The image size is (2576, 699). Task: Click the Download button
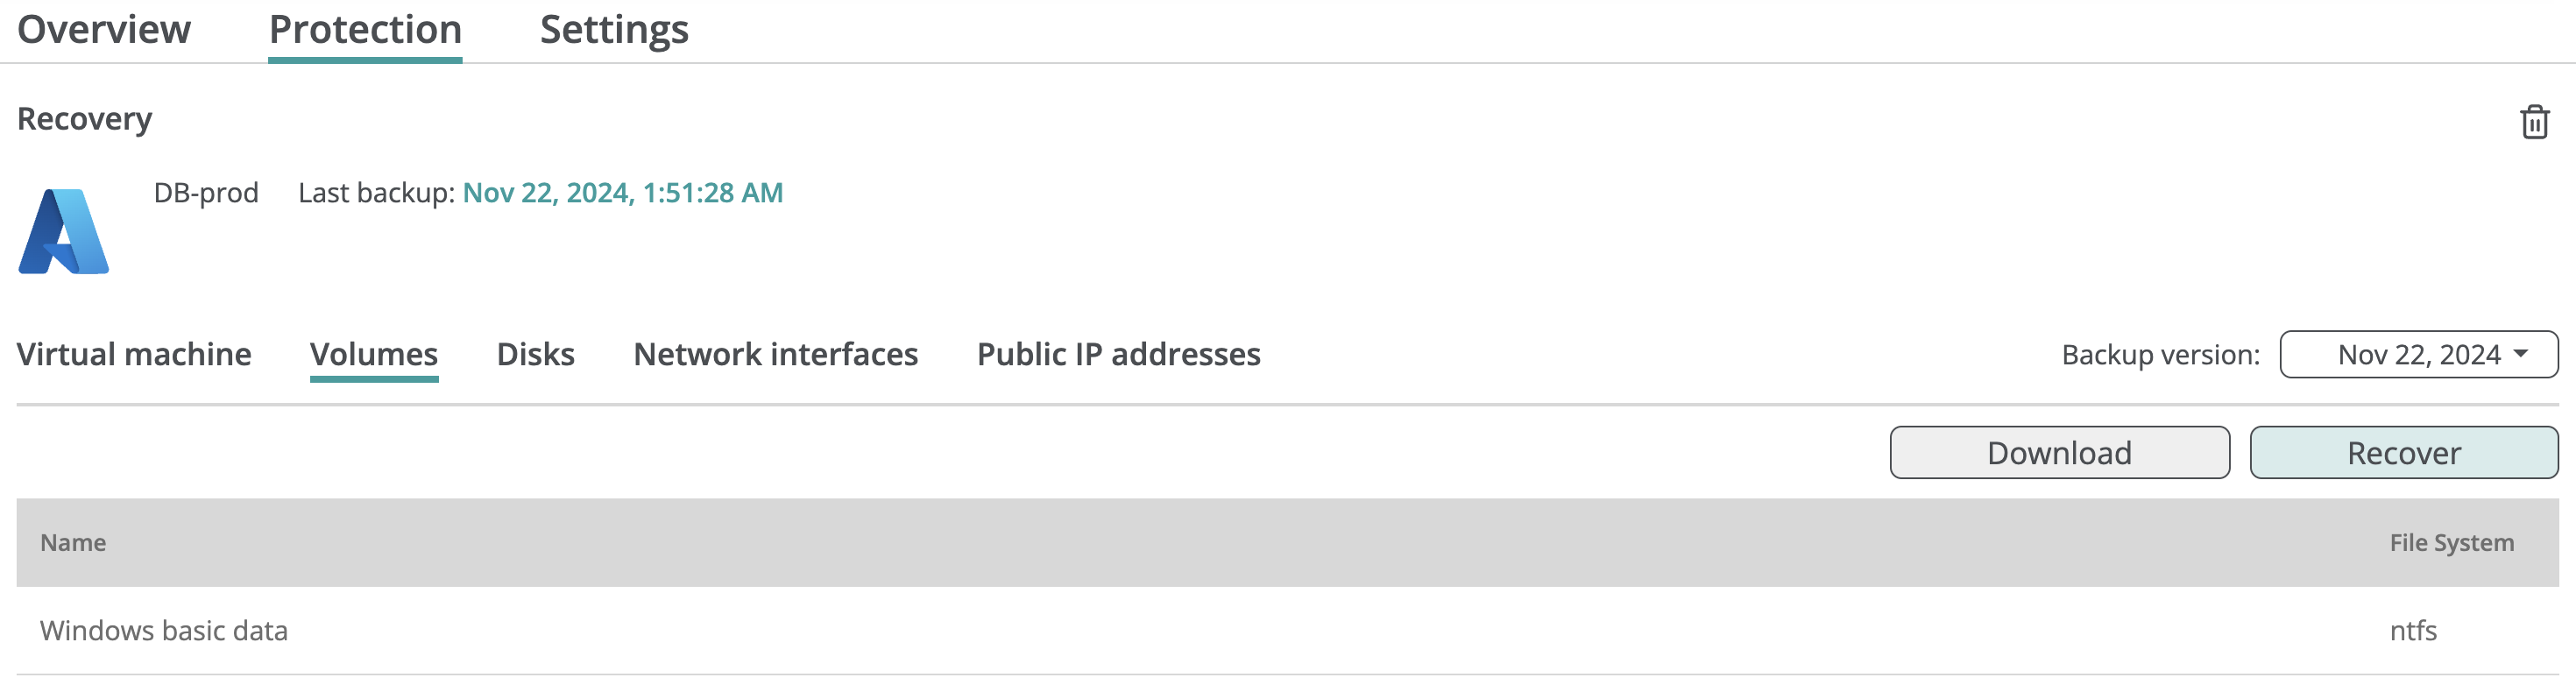2059,453
